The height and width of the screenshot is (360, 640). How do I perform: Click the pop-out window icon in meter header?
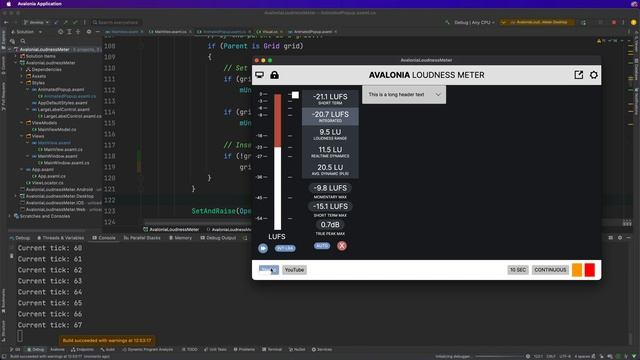click(578, 75)
